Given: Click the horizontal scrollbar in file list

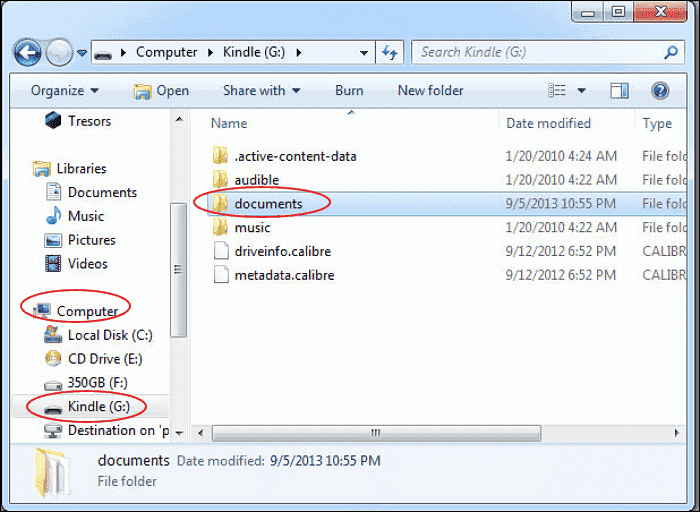Looking at the screenshot, I should 376,433.
